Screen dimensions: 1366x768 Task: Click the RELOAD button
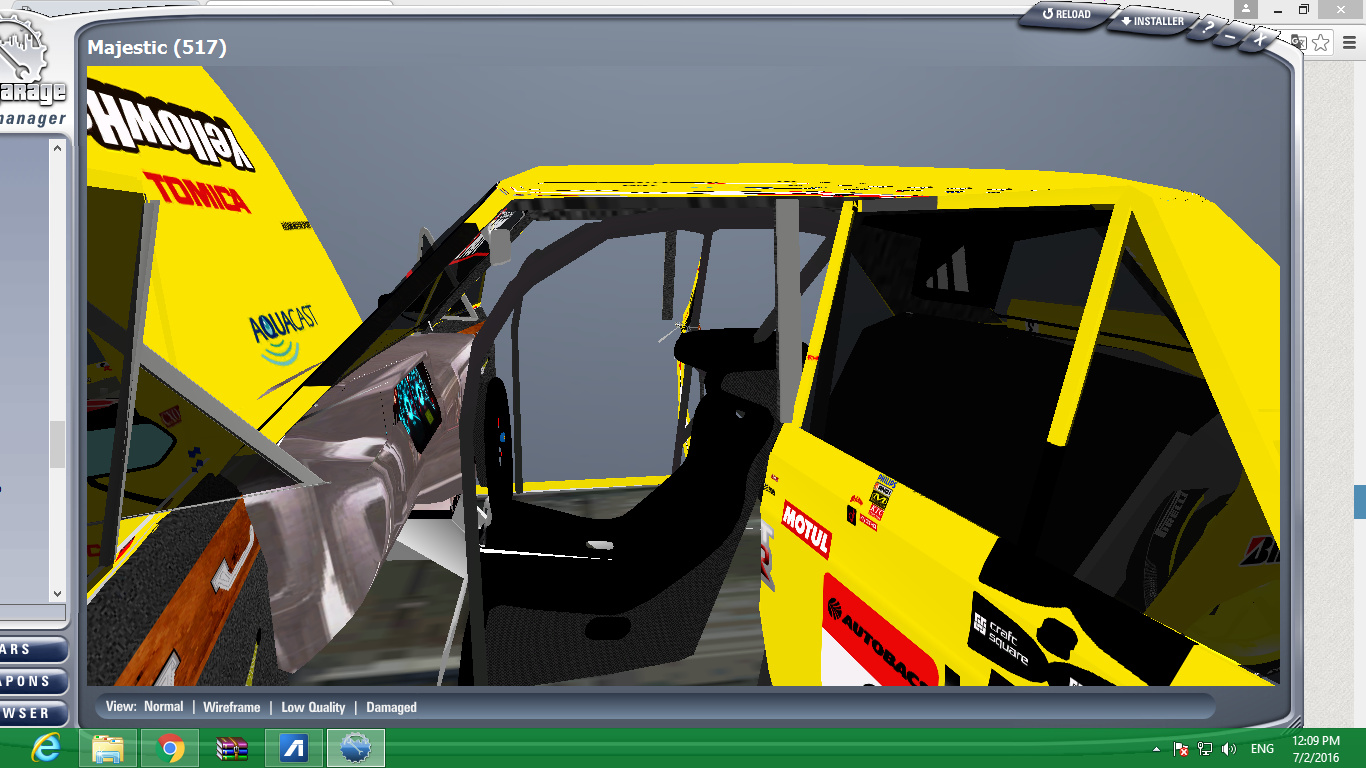(x=1066, y=15)
